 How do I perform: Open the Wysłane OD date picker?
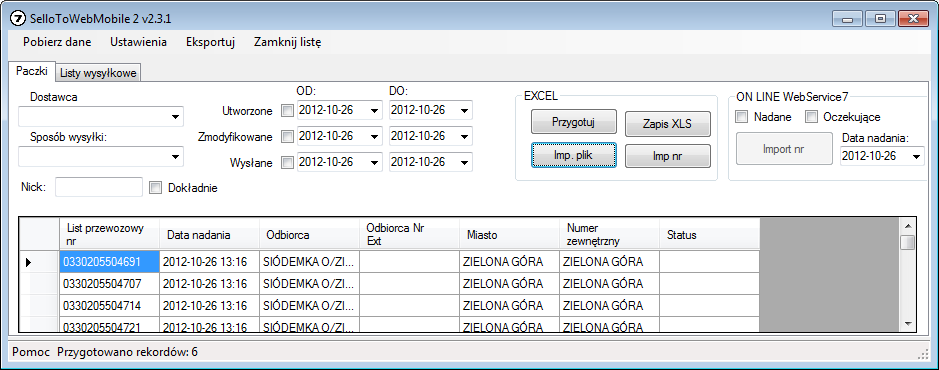(374, 162)
